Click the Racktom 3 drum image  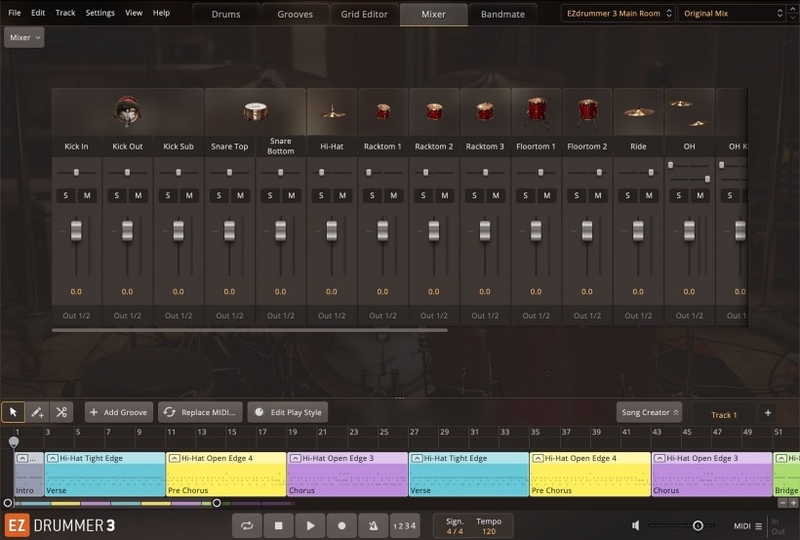point(485,111)
